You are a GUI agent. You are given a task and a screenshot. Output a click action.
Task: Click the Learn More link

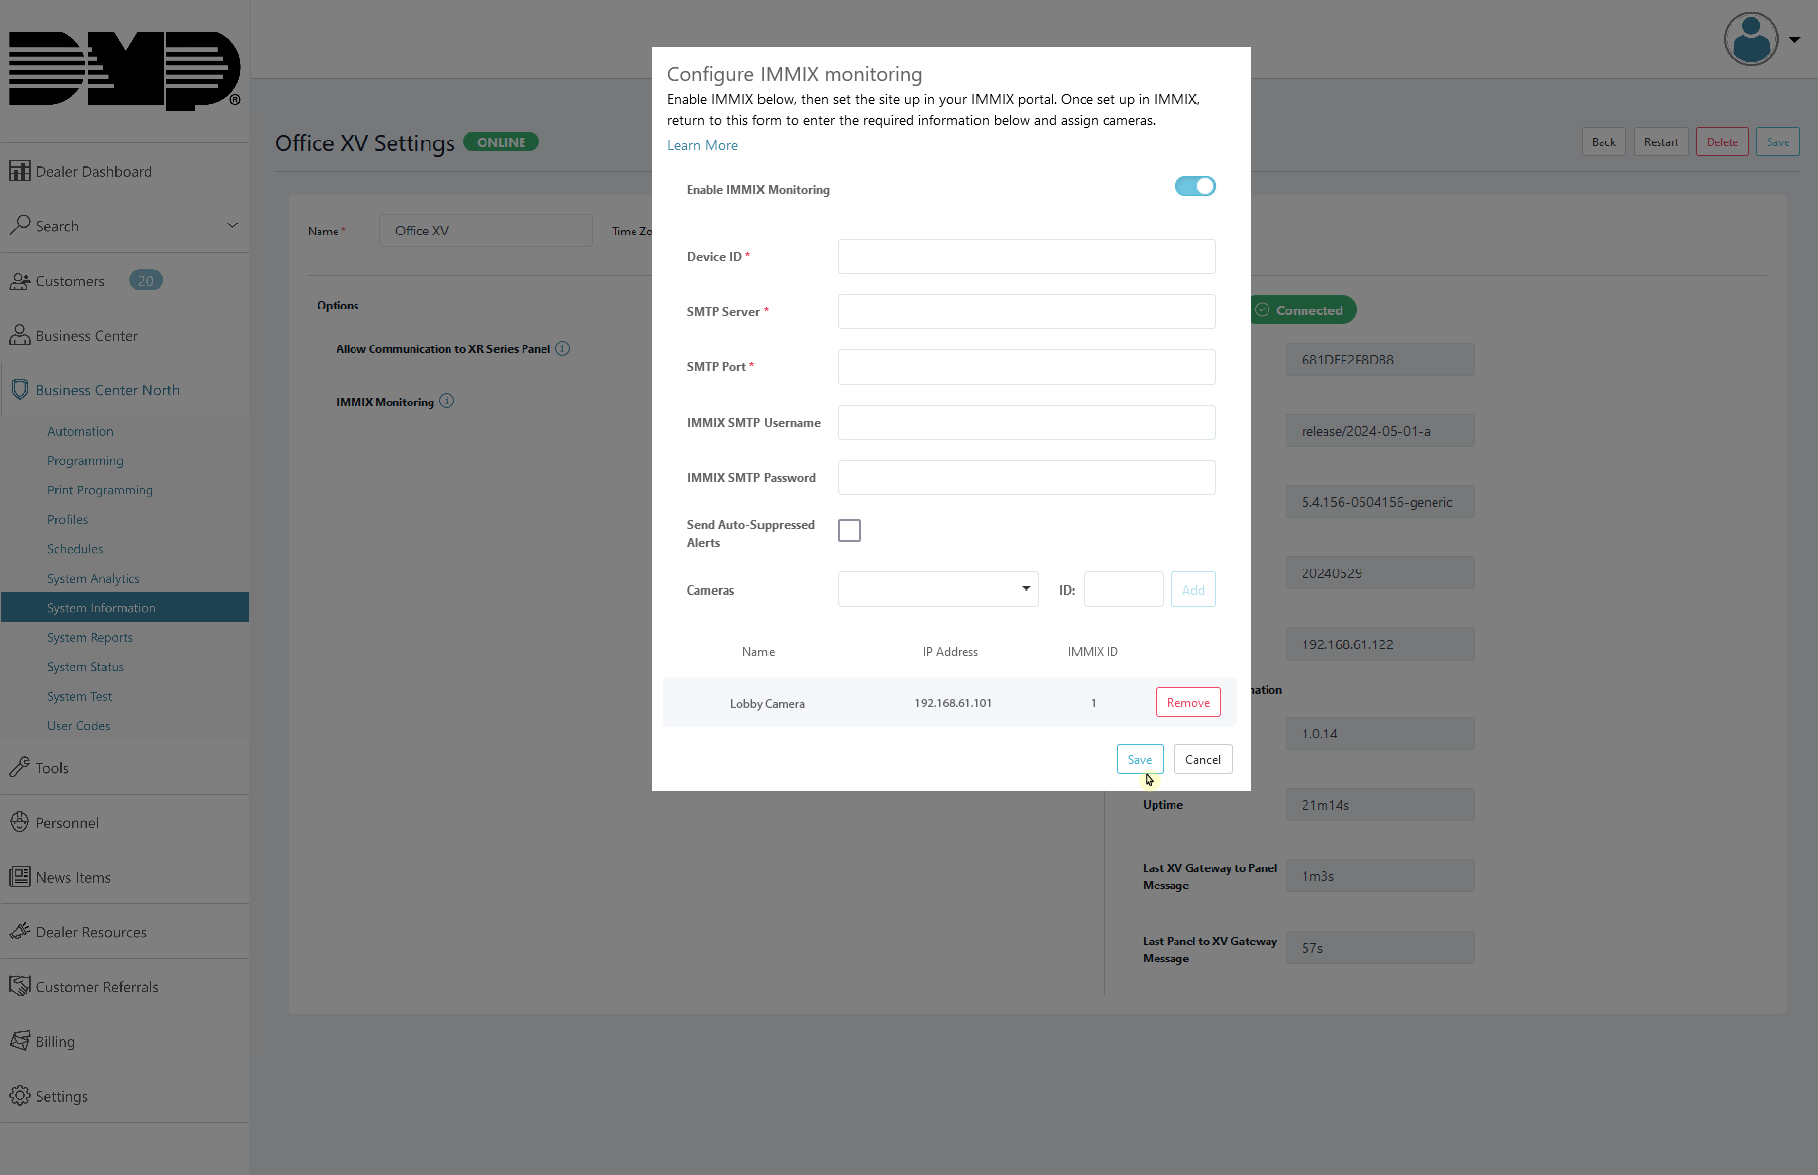tap(702, 145)
